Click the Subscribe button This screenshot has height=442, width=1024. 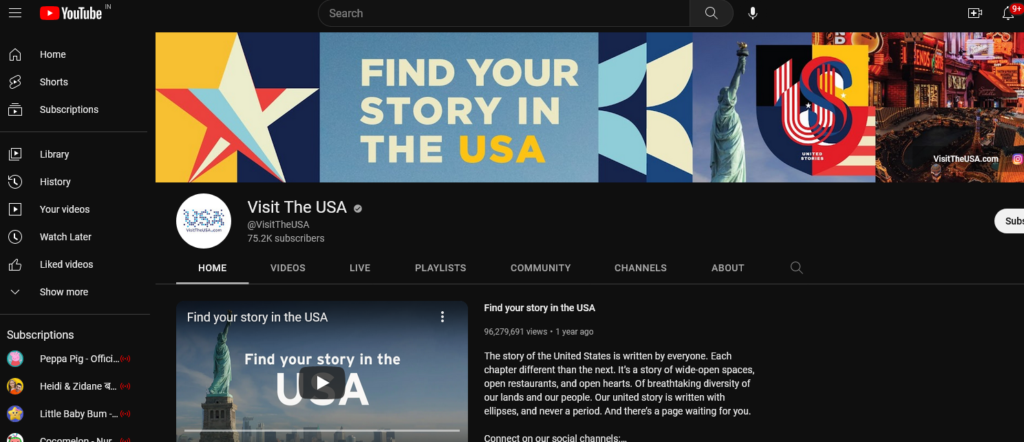[x=1010, y=221]
